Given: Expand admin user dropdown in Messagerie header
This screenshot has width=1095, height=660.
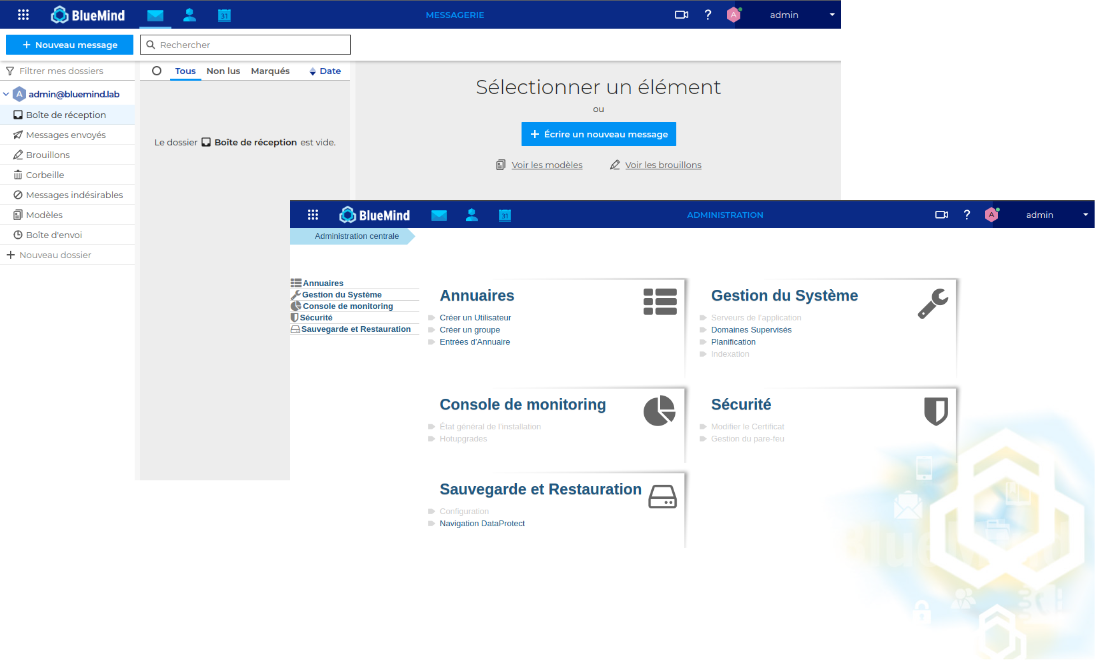Looking at the screenshot, I should click(x=831, y=15).
